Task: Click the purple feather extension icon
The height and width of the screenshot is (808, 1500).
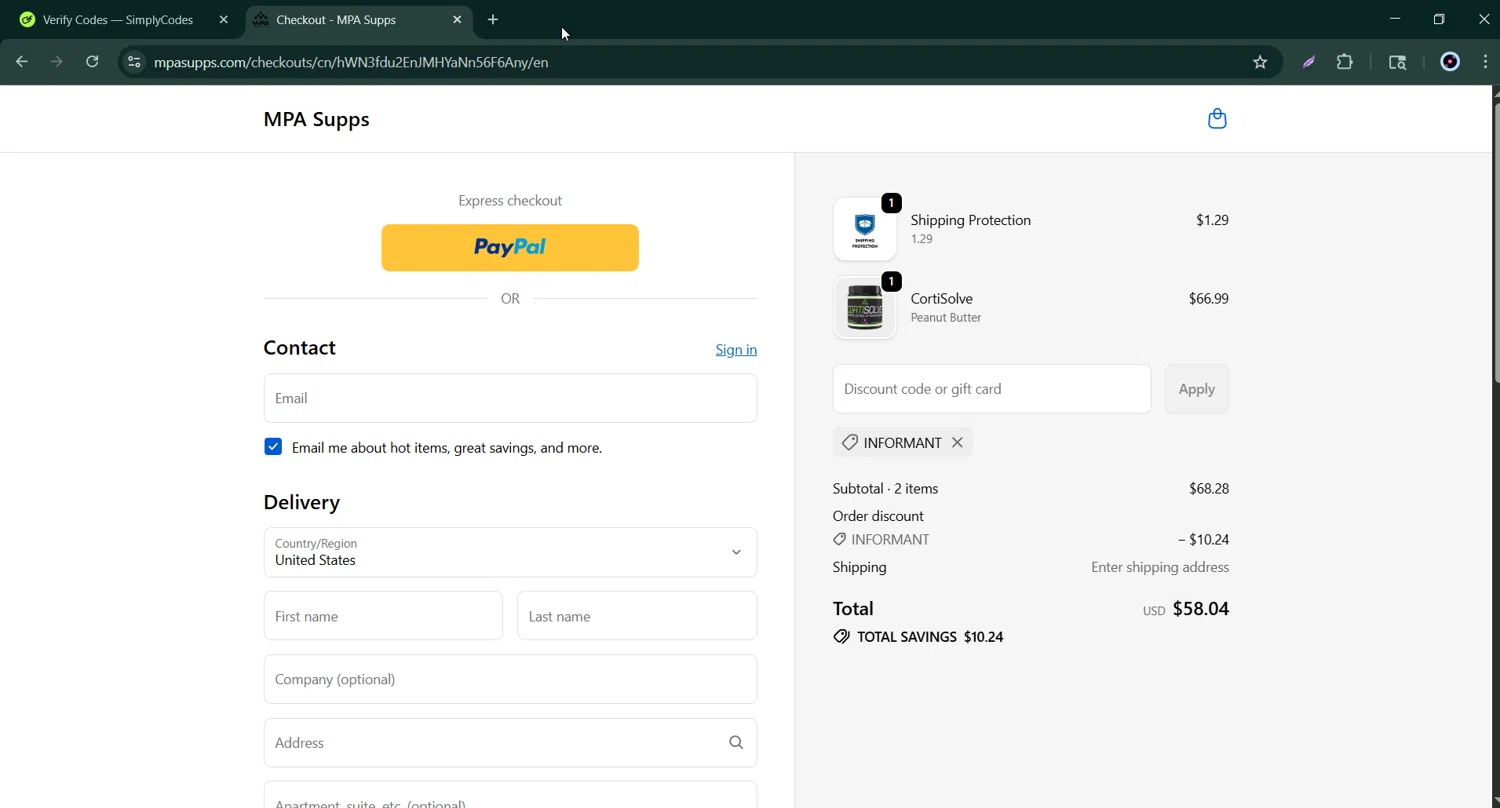Action: pos(1308,62)
